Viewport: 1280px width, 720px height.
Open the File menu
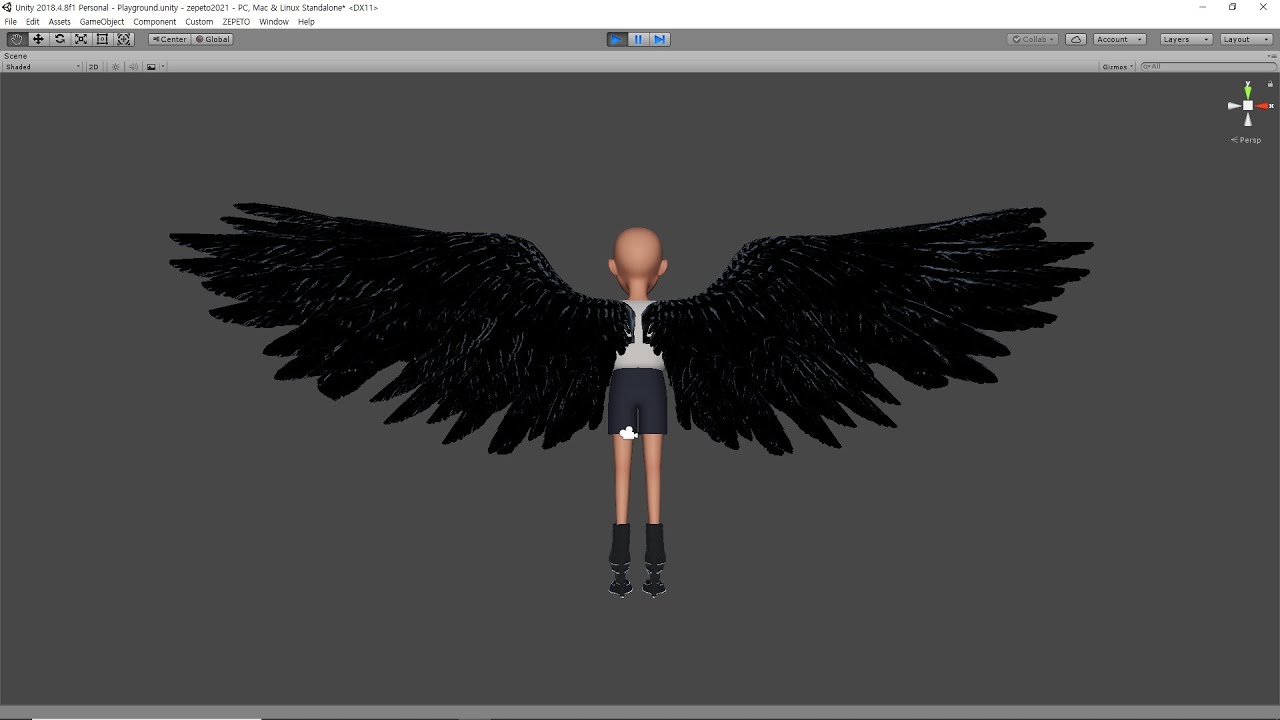coord(11,22)
